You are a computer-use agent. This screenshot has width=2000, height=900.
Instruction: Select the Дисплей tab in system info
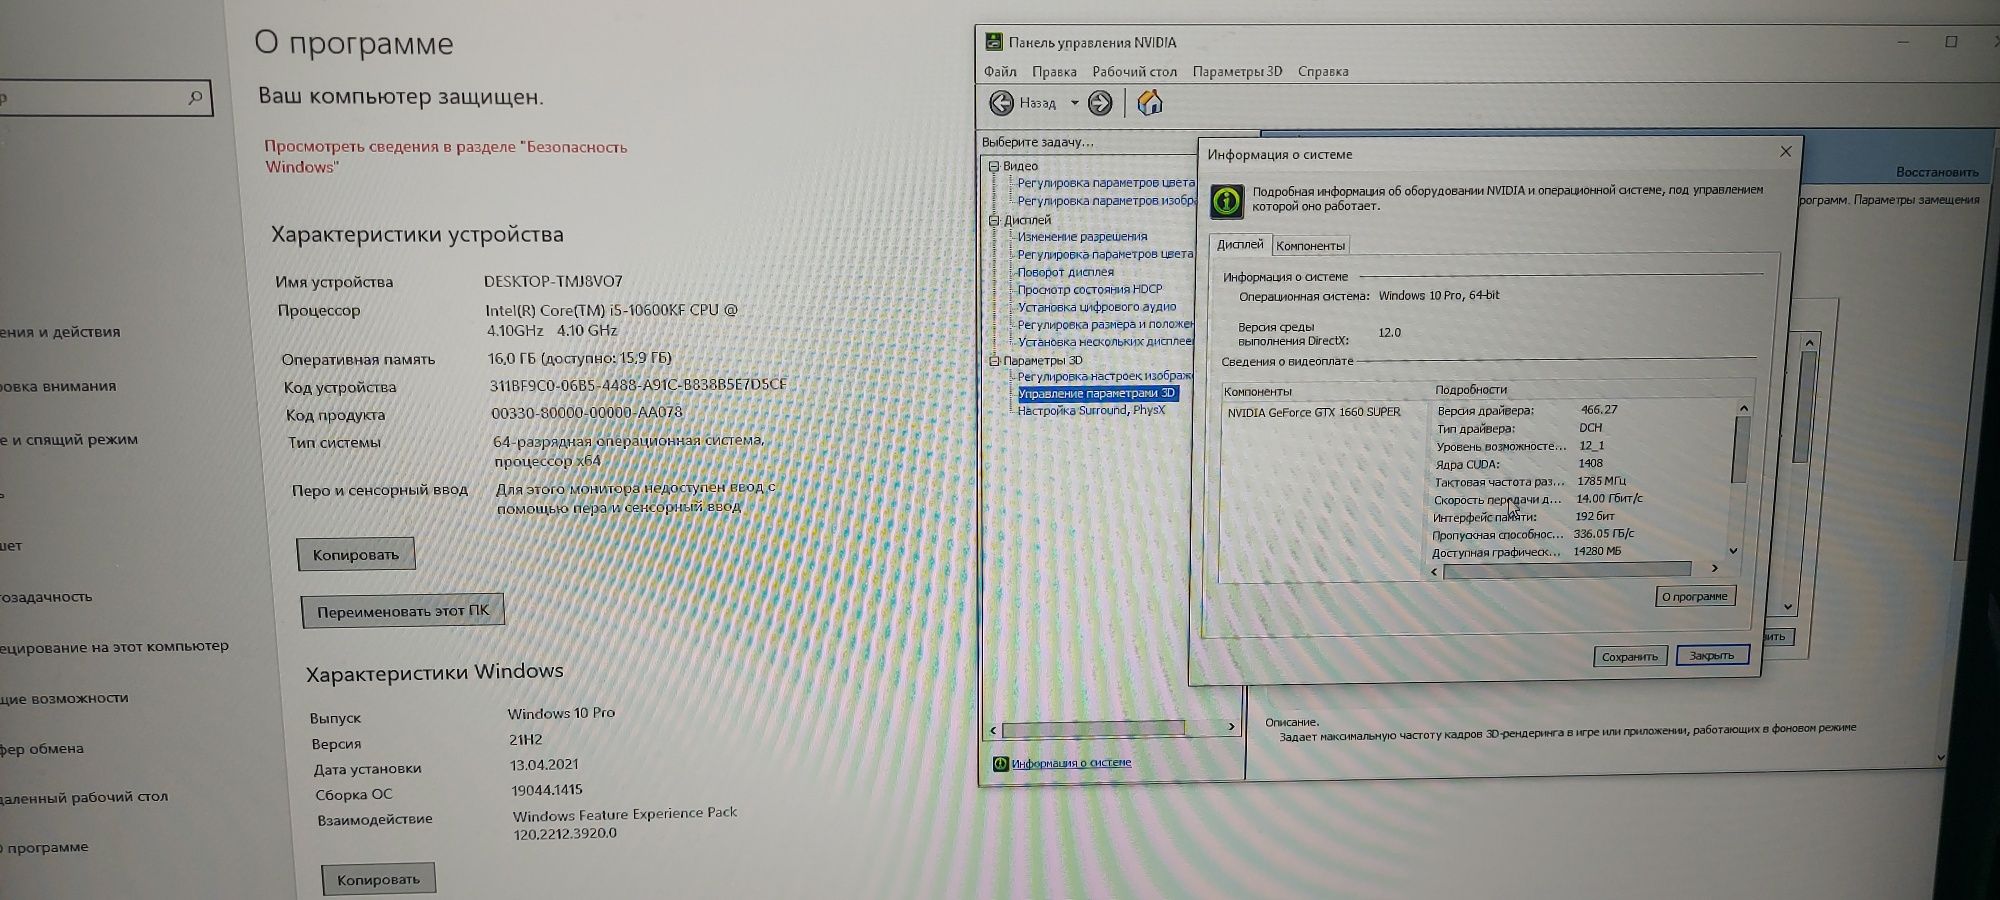coord(1240,245)
